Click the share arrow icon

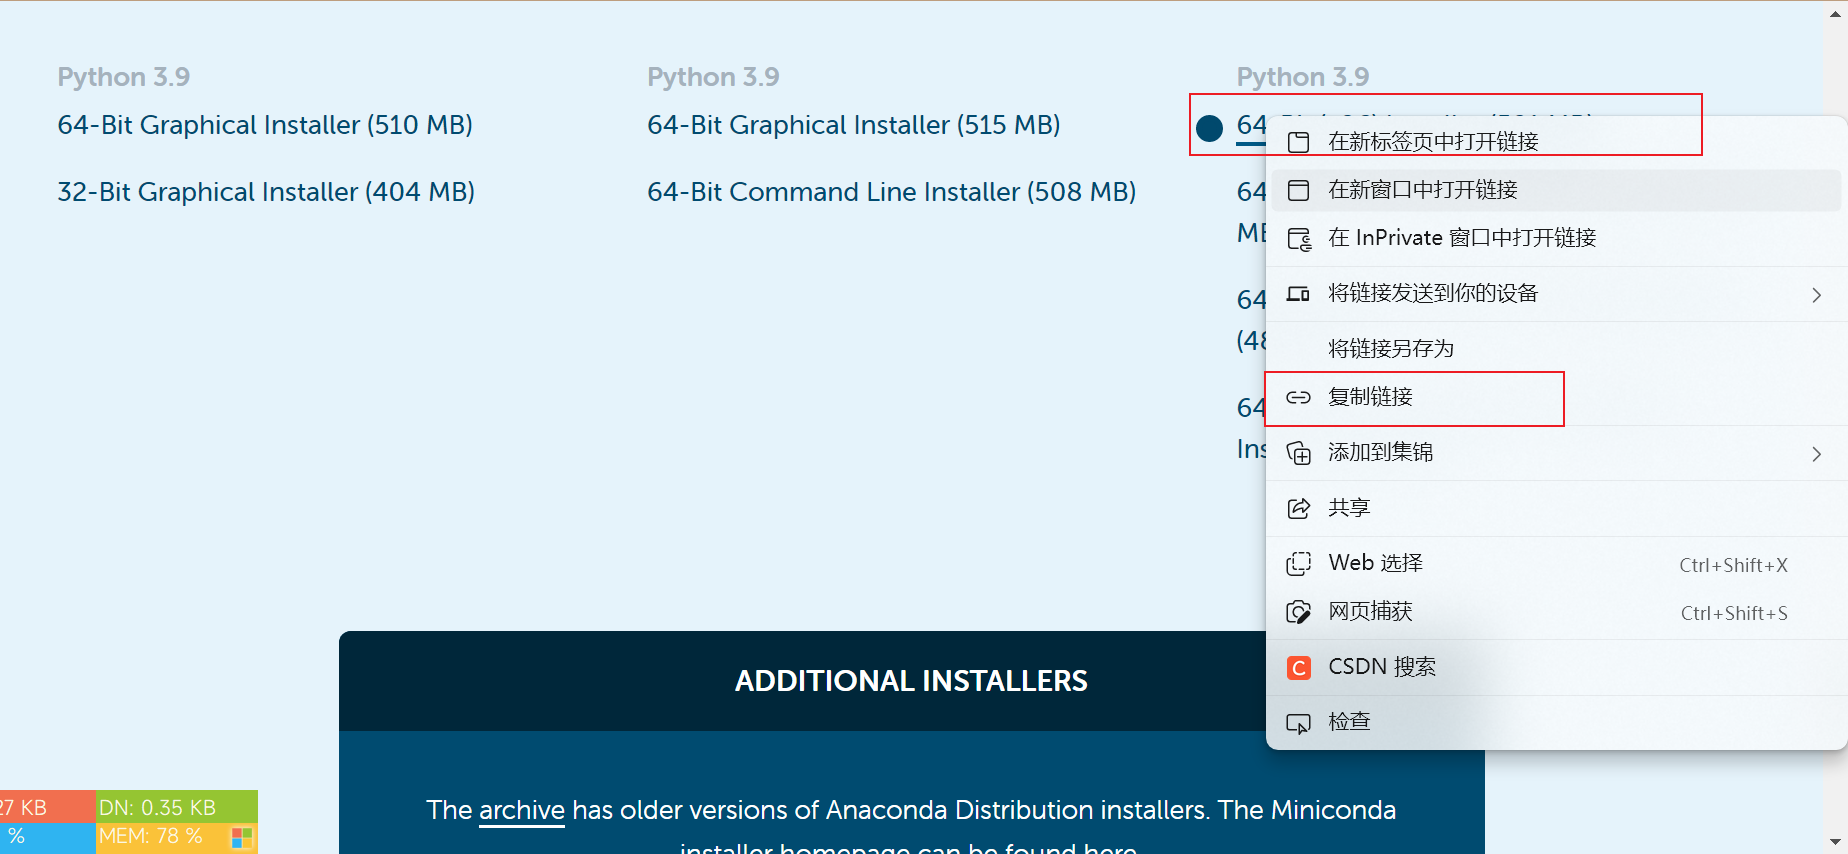point(1298,508)
